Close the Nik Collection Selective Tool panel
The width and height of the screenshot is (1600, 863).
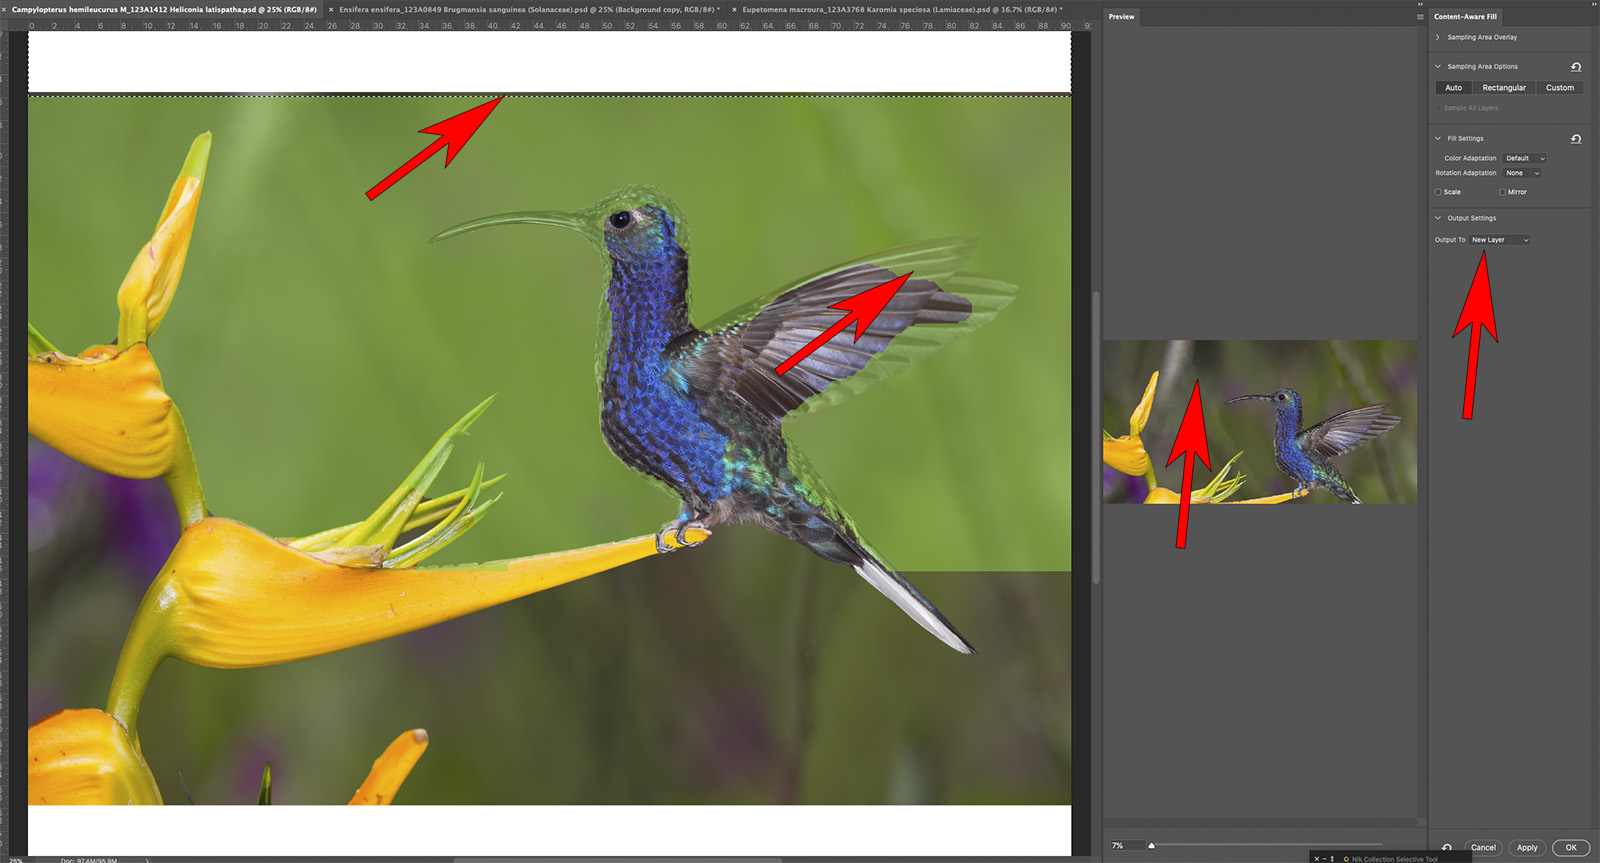pos(1316,858)
